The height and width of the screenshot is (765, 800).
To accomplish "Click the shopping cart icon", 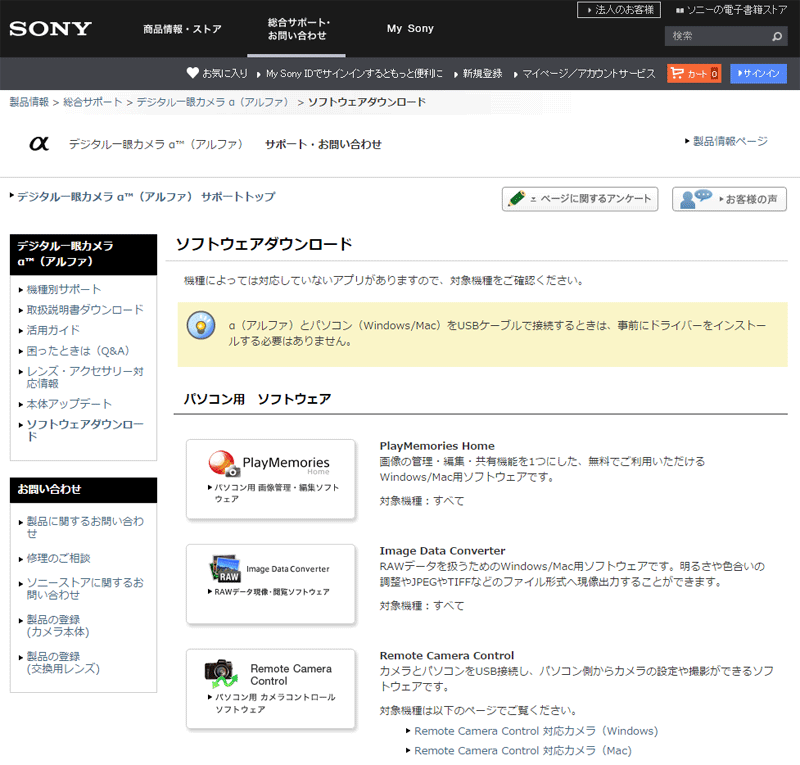I will click(677, 73).
